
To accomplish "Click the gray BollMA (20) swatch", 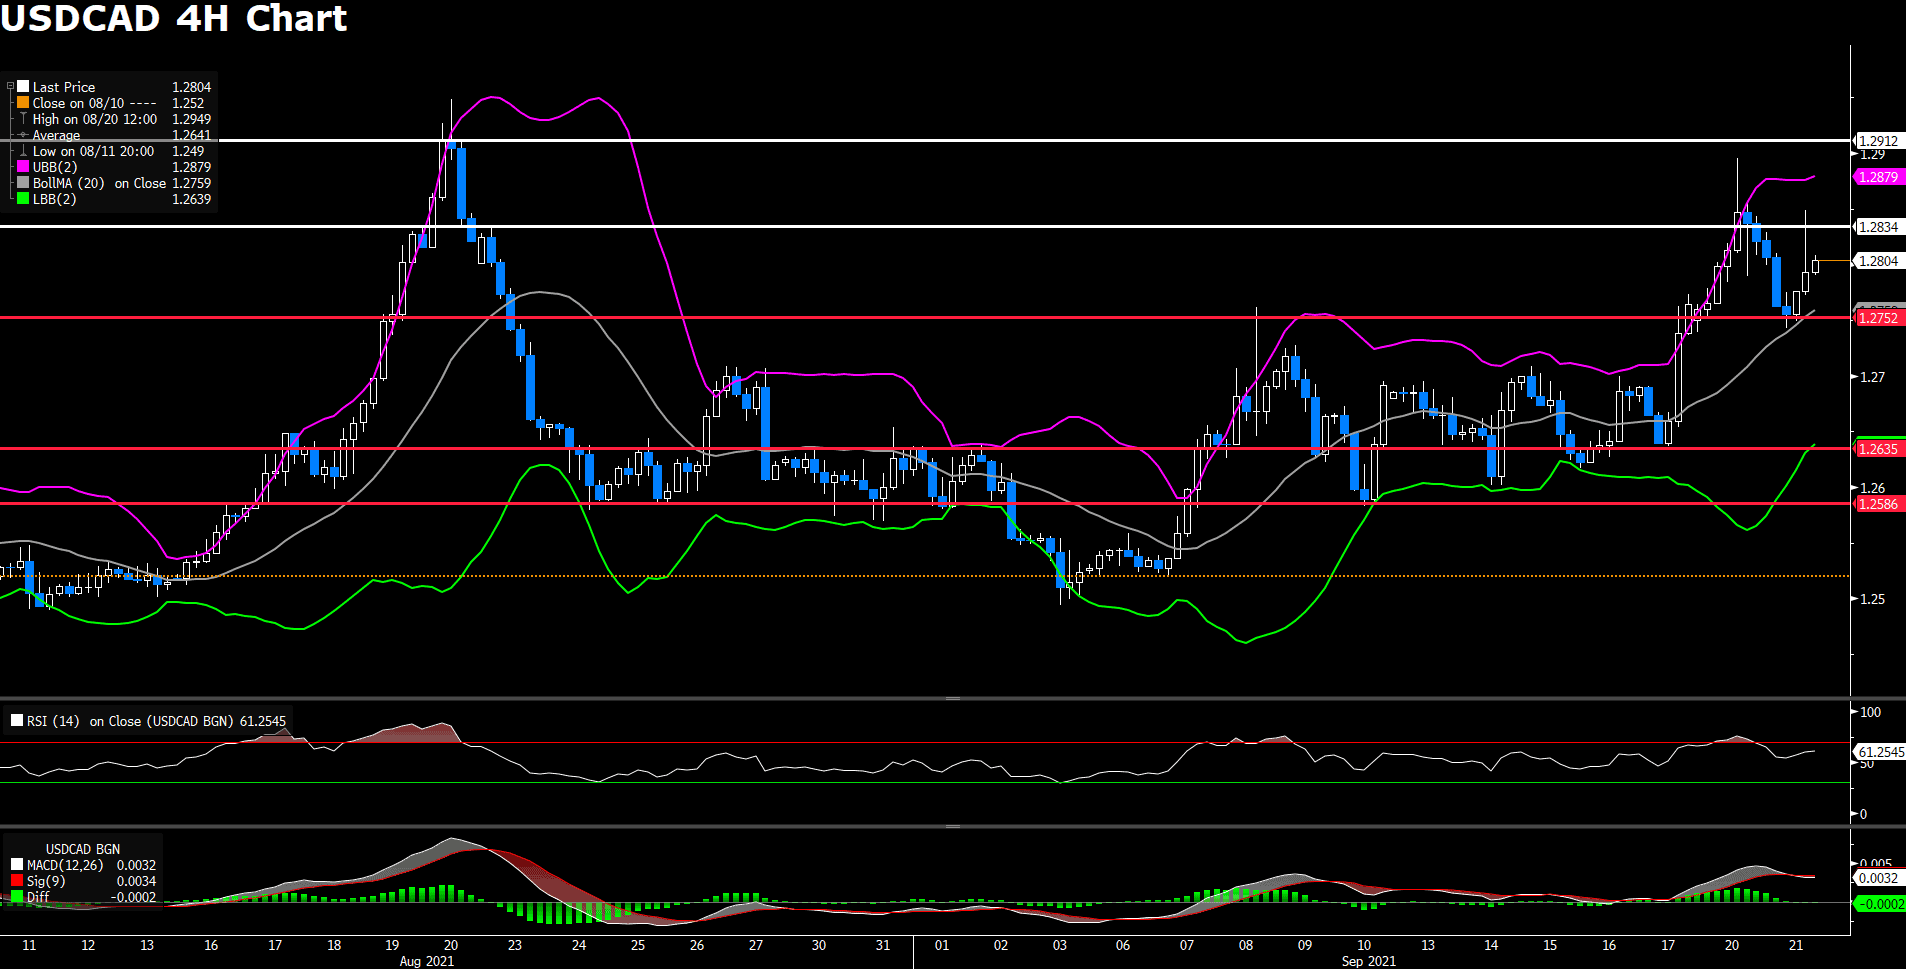I will [x=23, y=183].
